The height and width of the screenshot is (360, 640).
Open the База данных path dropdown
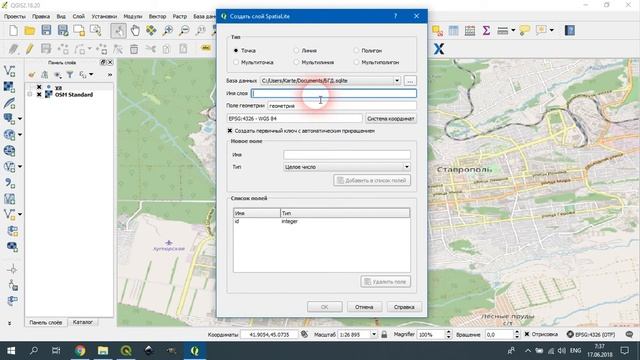397,81
